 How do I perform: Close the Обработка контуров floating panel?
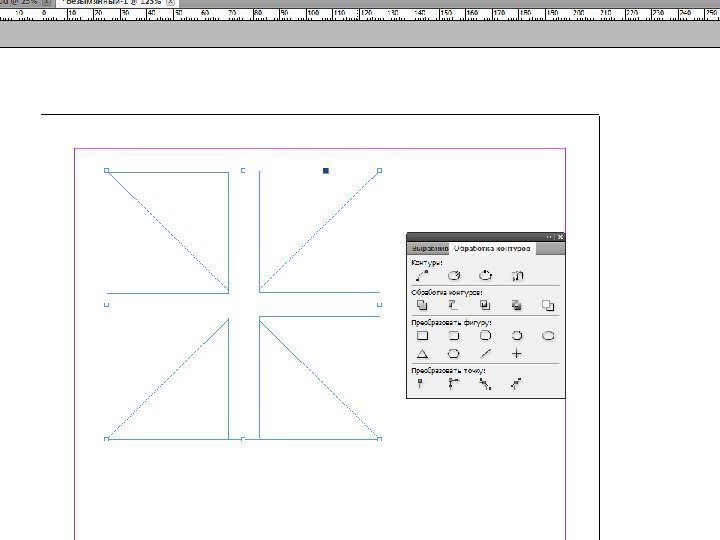560,237
